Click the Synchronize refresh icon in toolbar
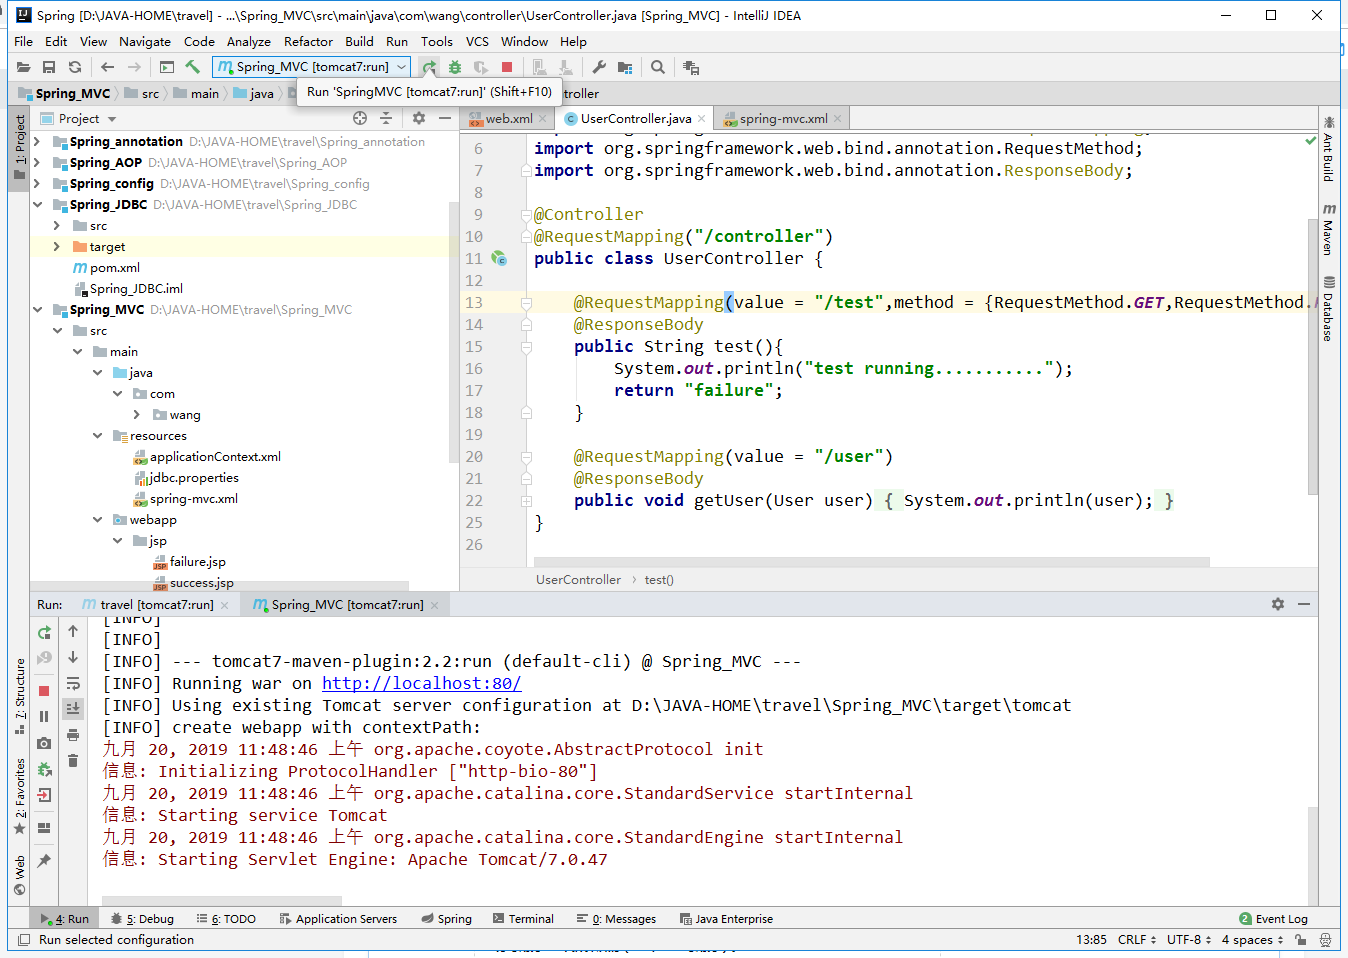 tap(75, 67)
